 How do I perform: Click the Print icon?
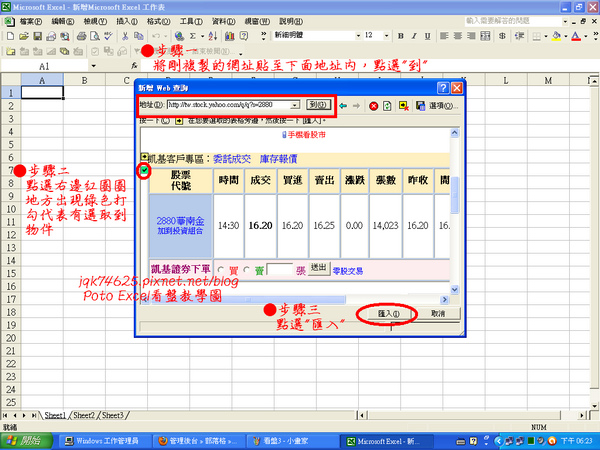(x=81, y=36)
